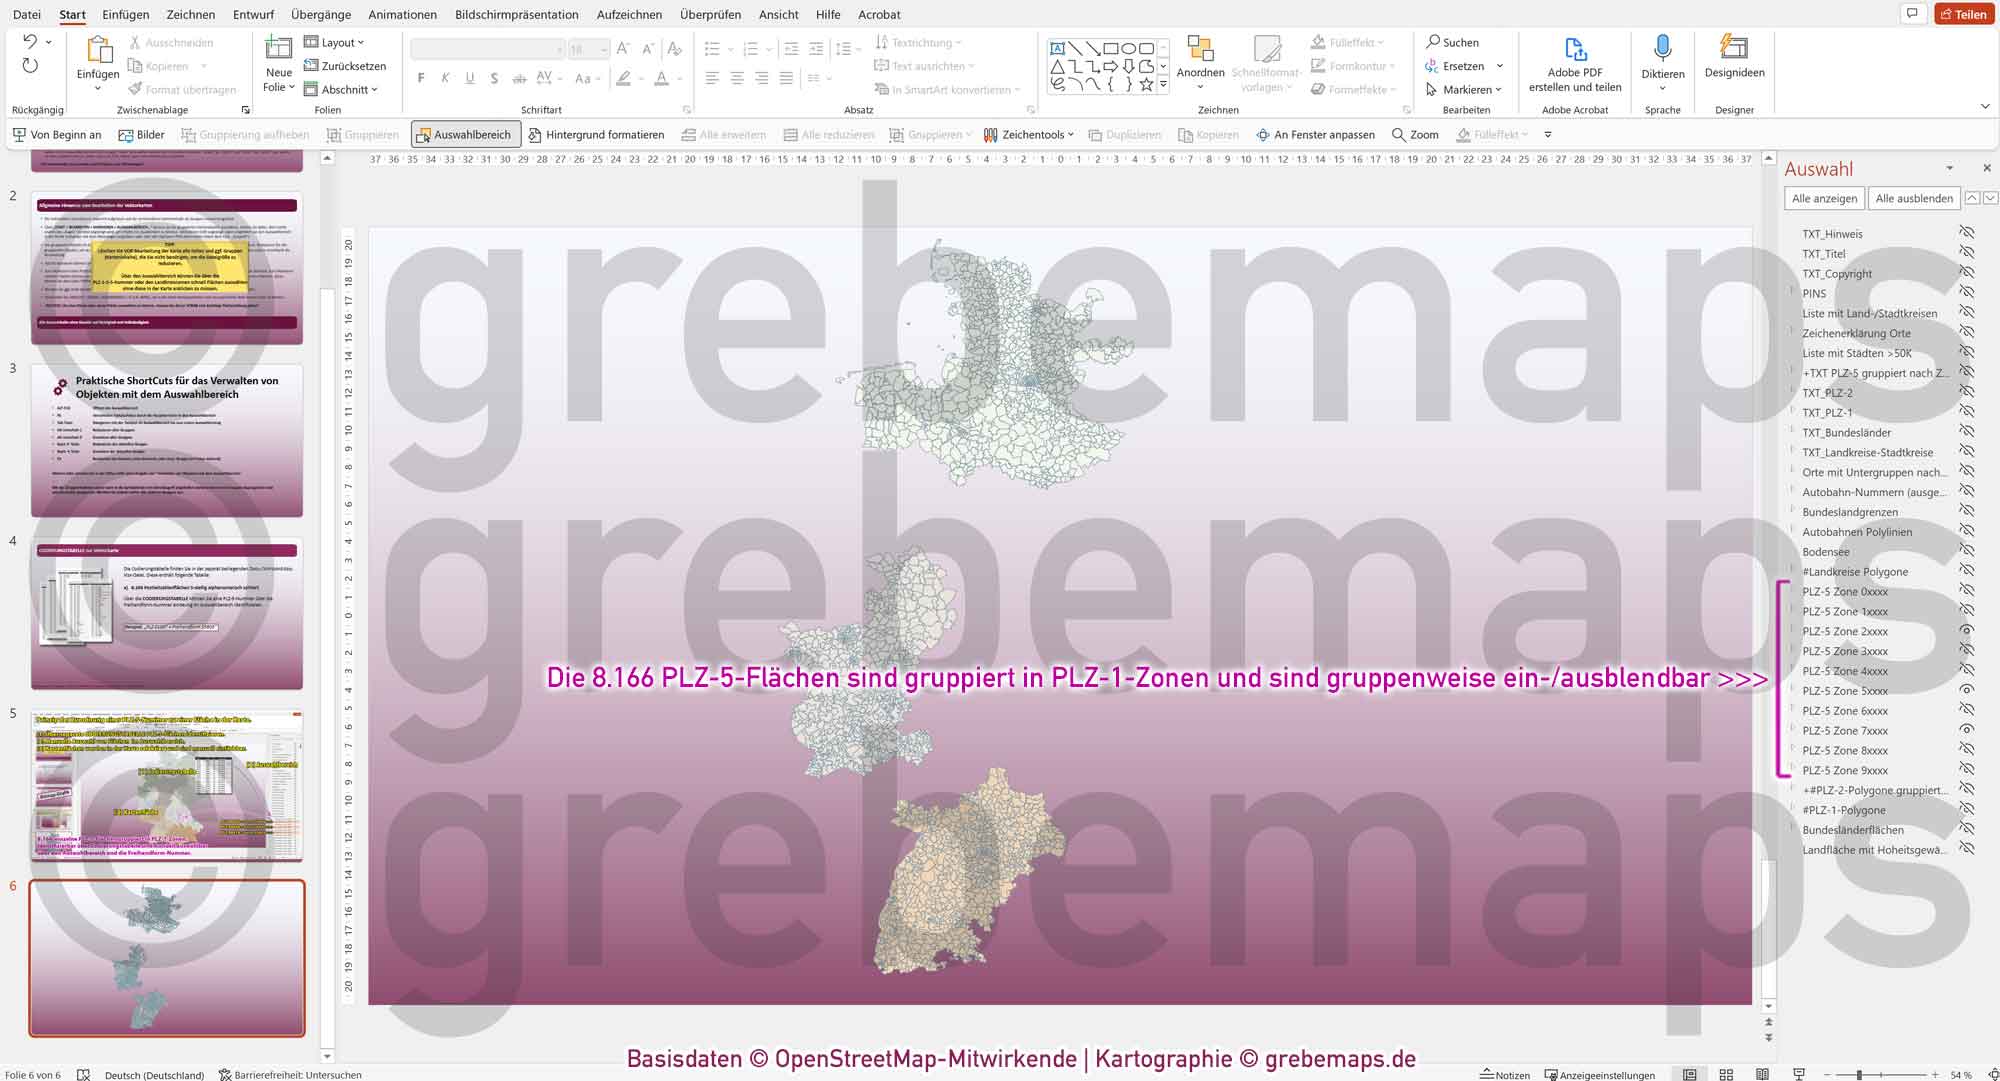
Task: Click the Hintergrund formatieren toolbar icon
Action: coord(535,135)
